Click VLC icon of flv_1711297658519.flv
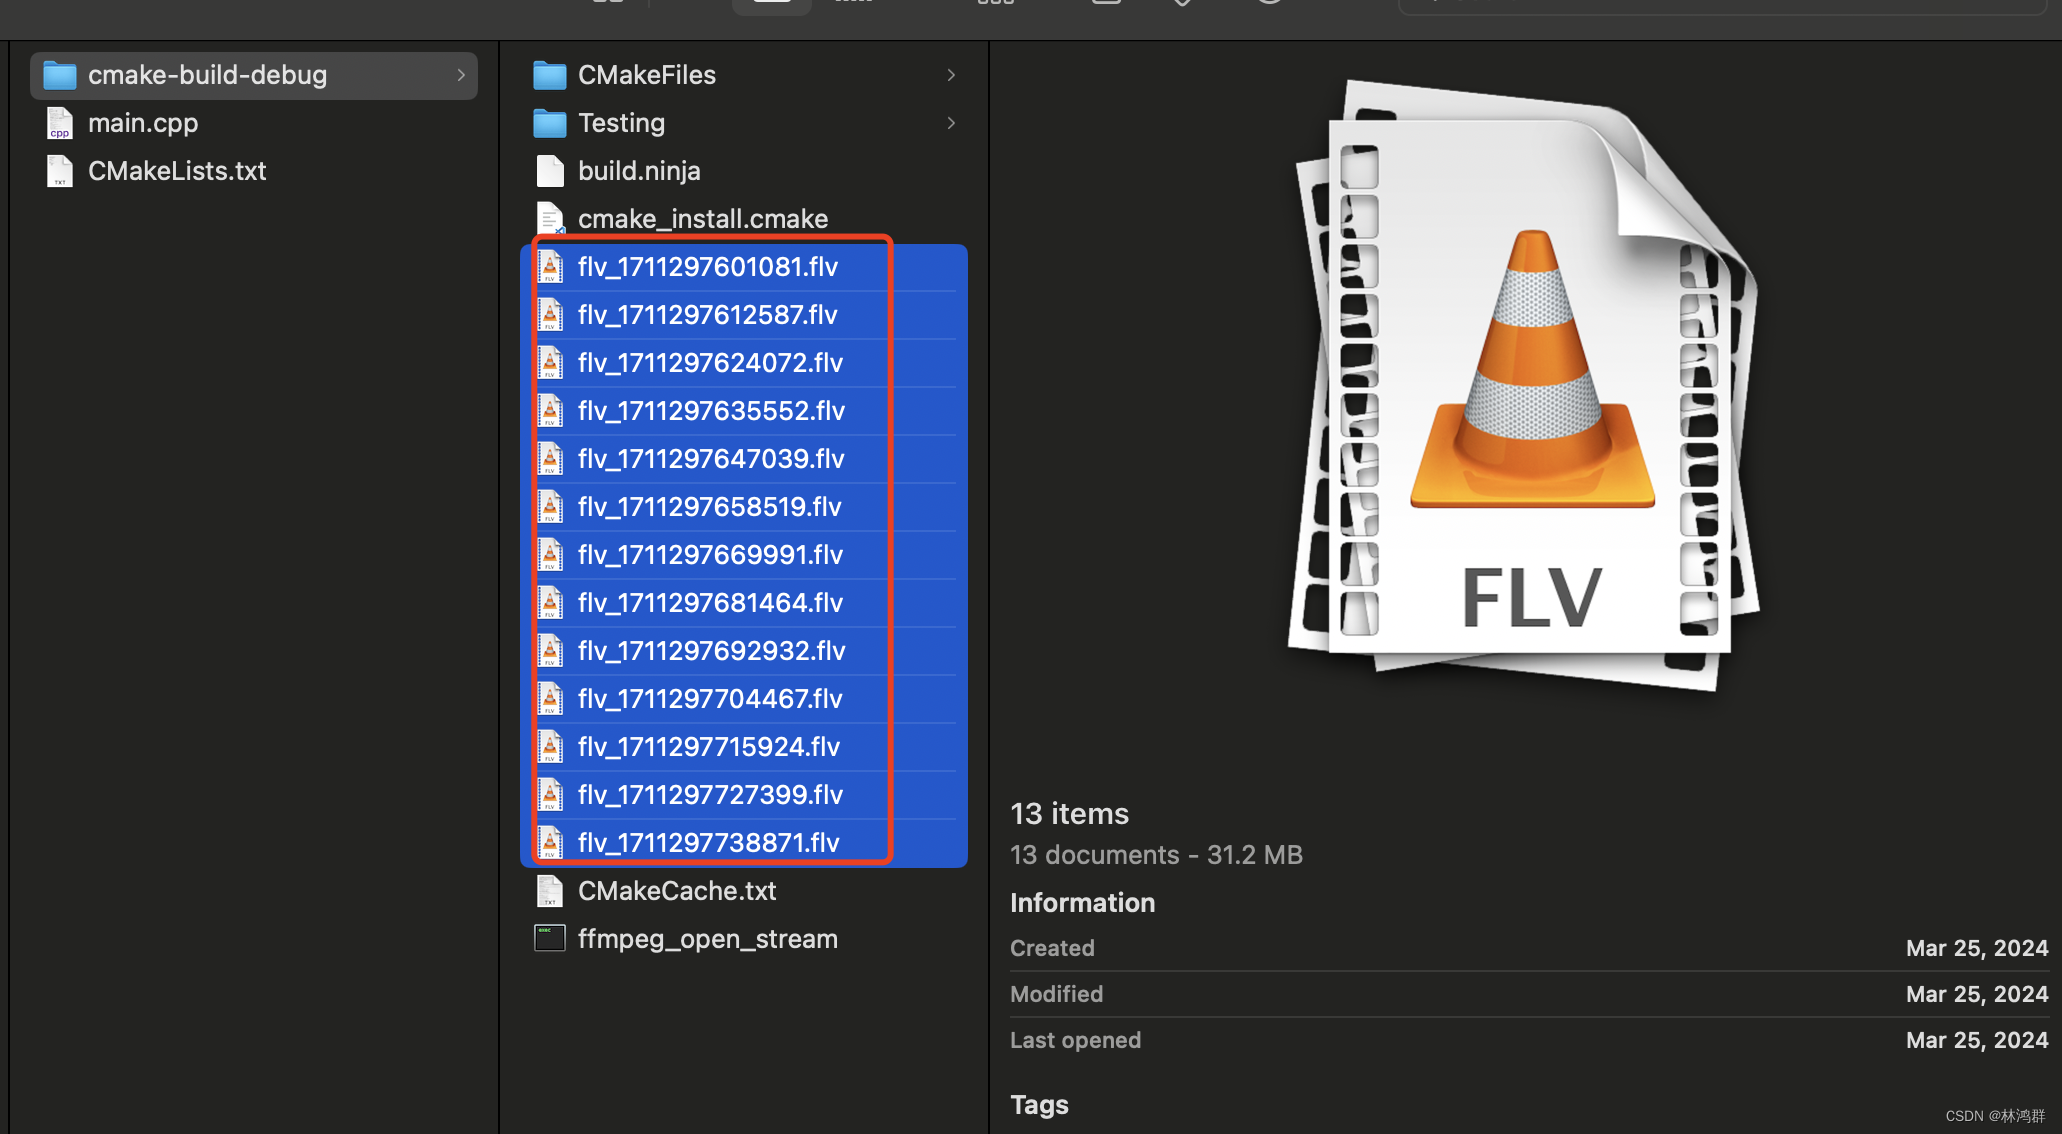Image resolution: width=2062 pixels, height=1134 pixels. 550,507
